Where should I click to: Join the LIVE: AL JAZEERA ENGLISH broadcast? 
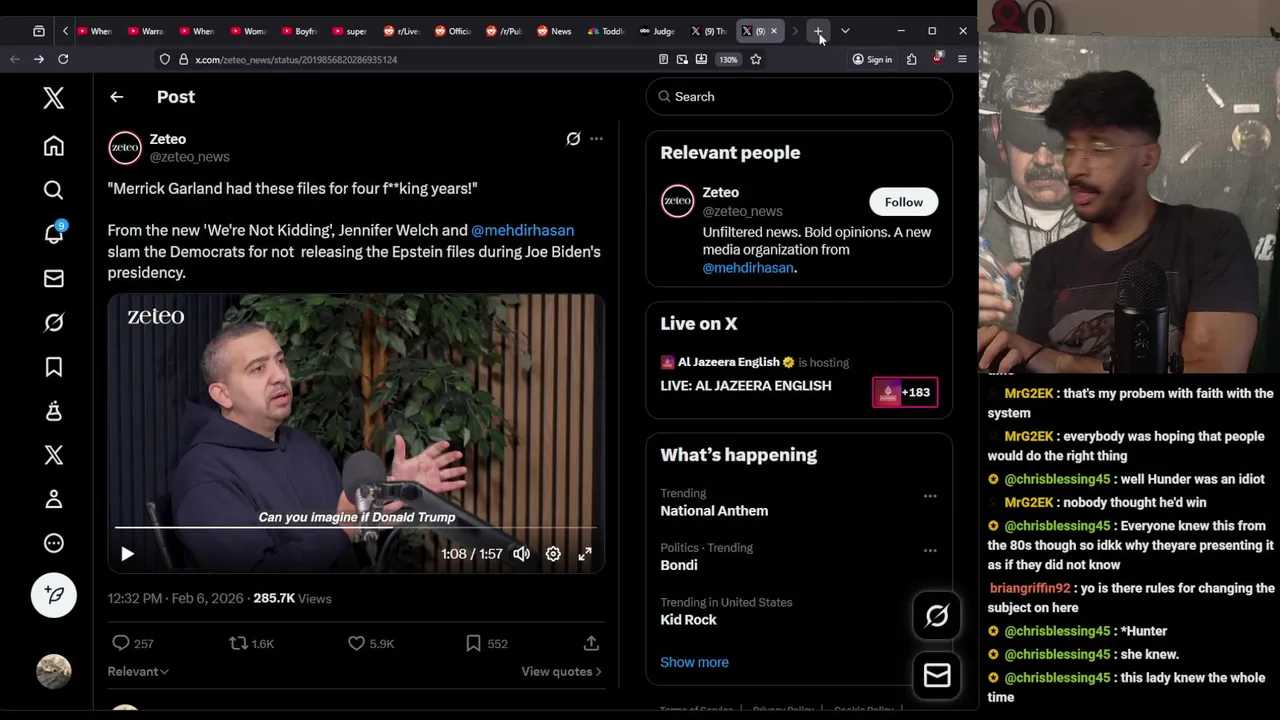[x=745, y=385]
